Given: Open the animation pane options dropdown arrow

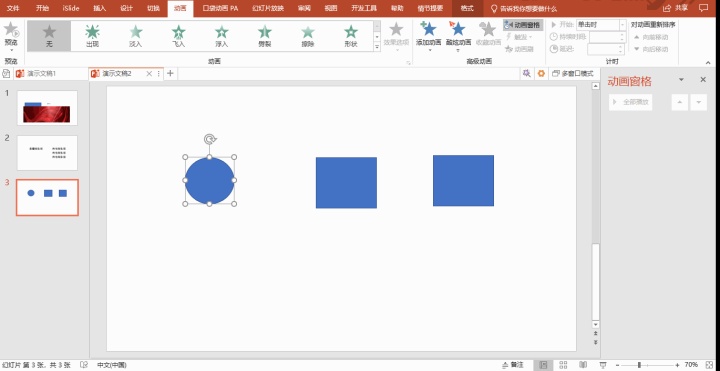Looking at the screenshot, I should pos(681,79).
